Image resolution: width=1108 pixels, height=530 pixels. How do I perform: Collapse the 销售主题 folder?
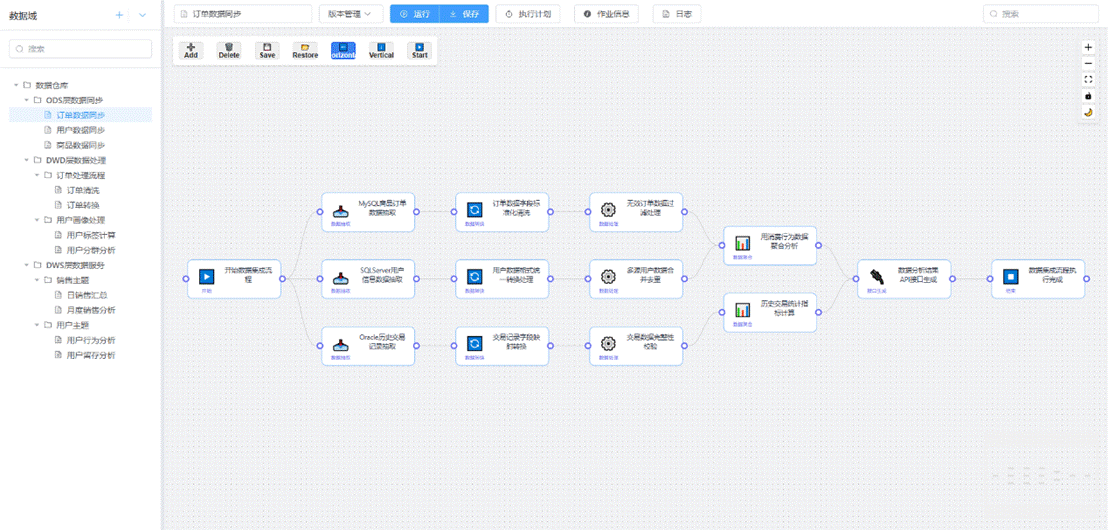(37, 280)
